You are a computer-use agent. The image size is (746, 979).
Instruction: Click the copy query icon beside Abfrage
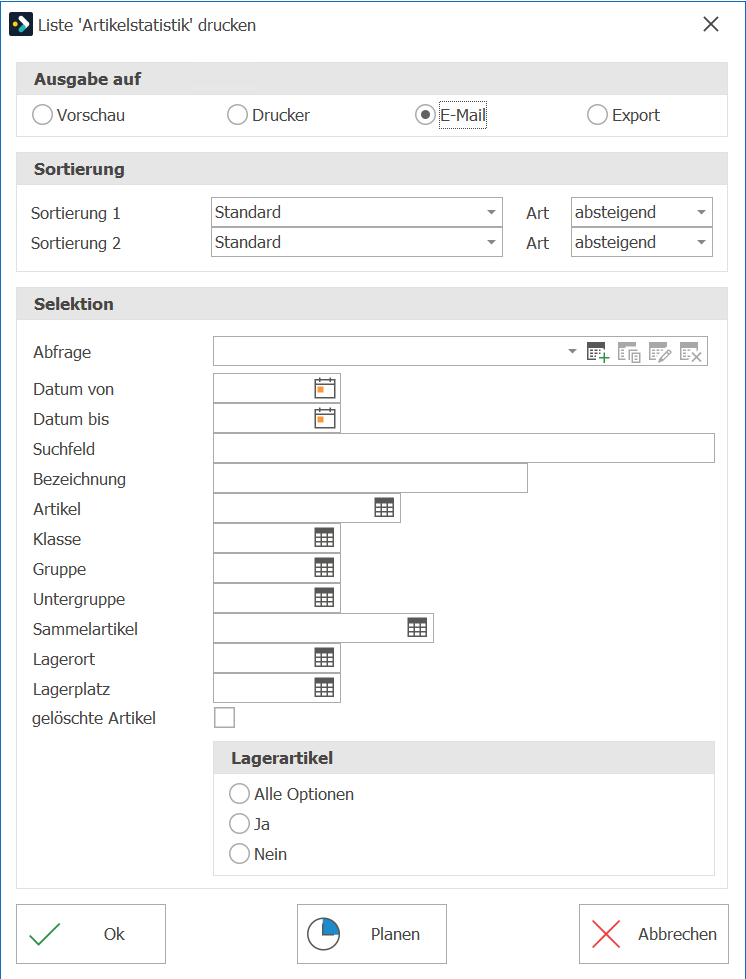[629, 352]
